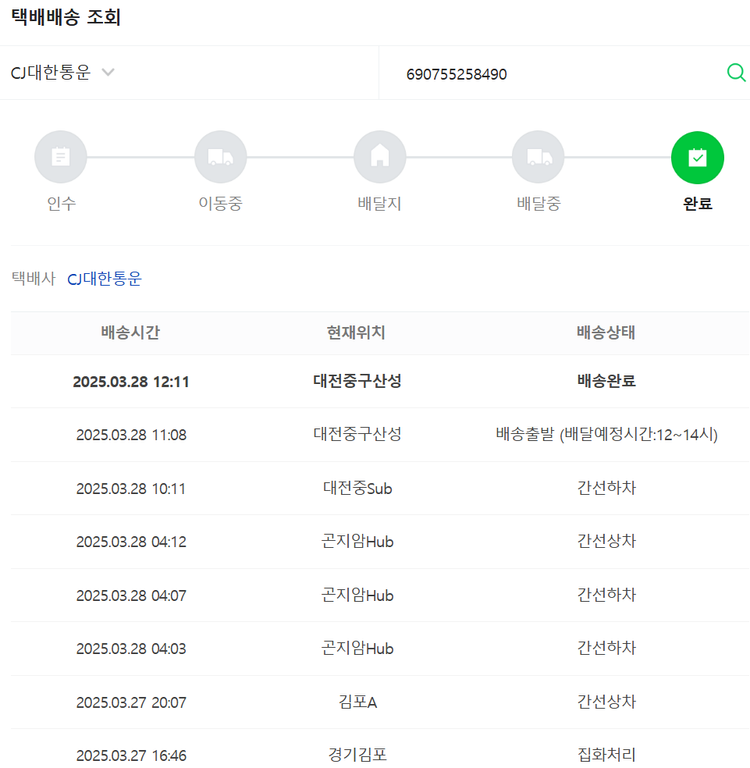Viewport: 750px width, 768px height.
Task: Click the blue CJ대한통운 courier link
Action: [104, 279]
